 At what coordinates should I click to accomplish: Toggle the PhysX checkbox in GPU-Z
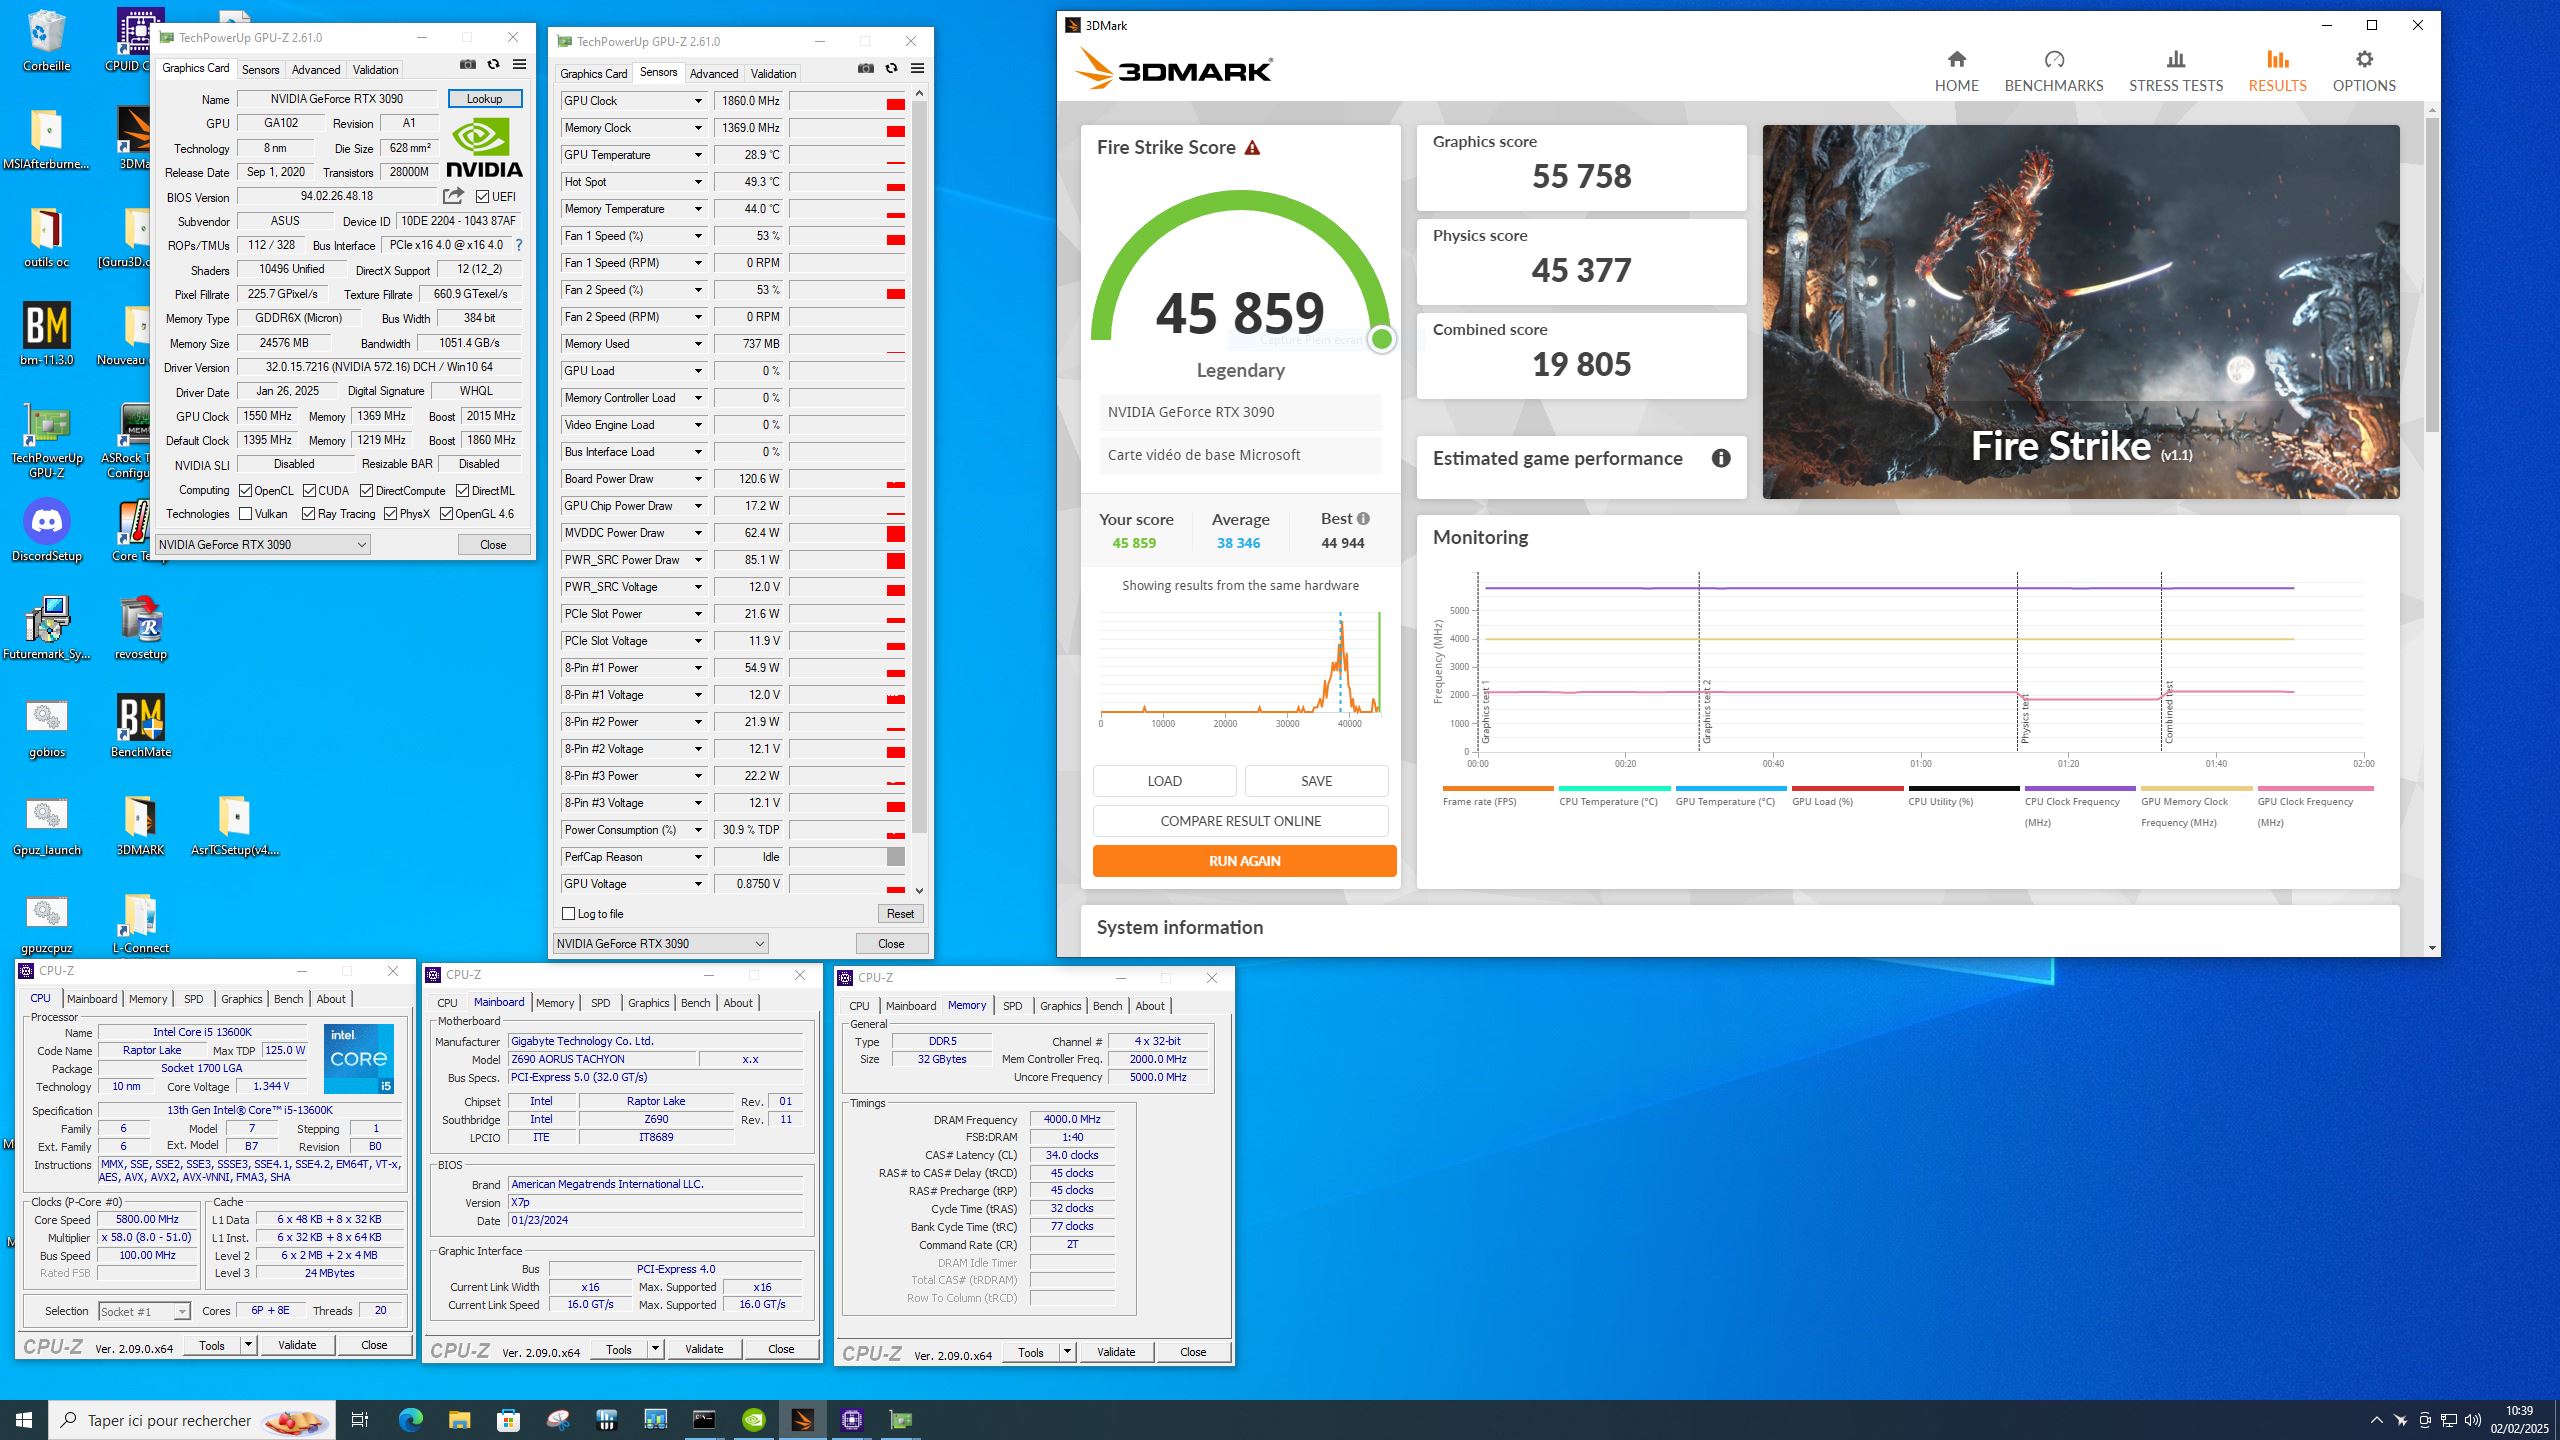tap(390, 514)
